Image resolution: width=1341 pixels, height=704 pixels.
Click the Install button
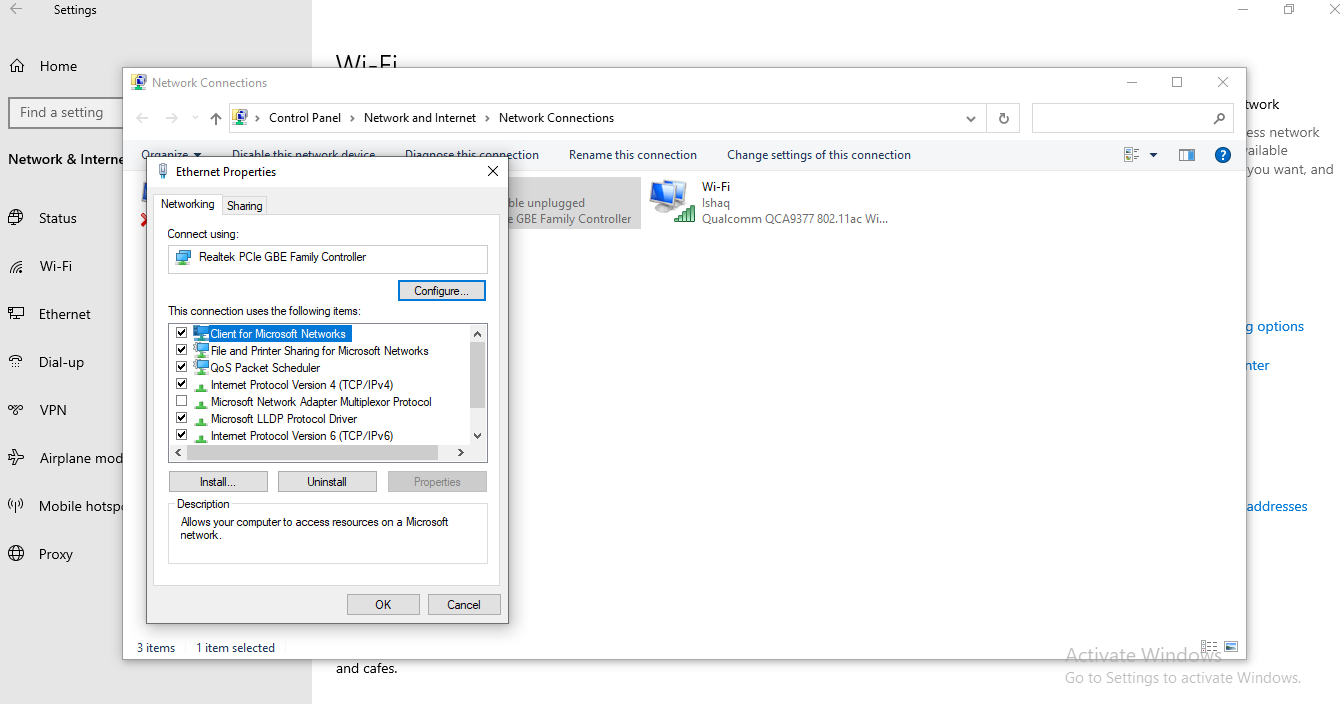pyautogui.click(x=218, y=482)
